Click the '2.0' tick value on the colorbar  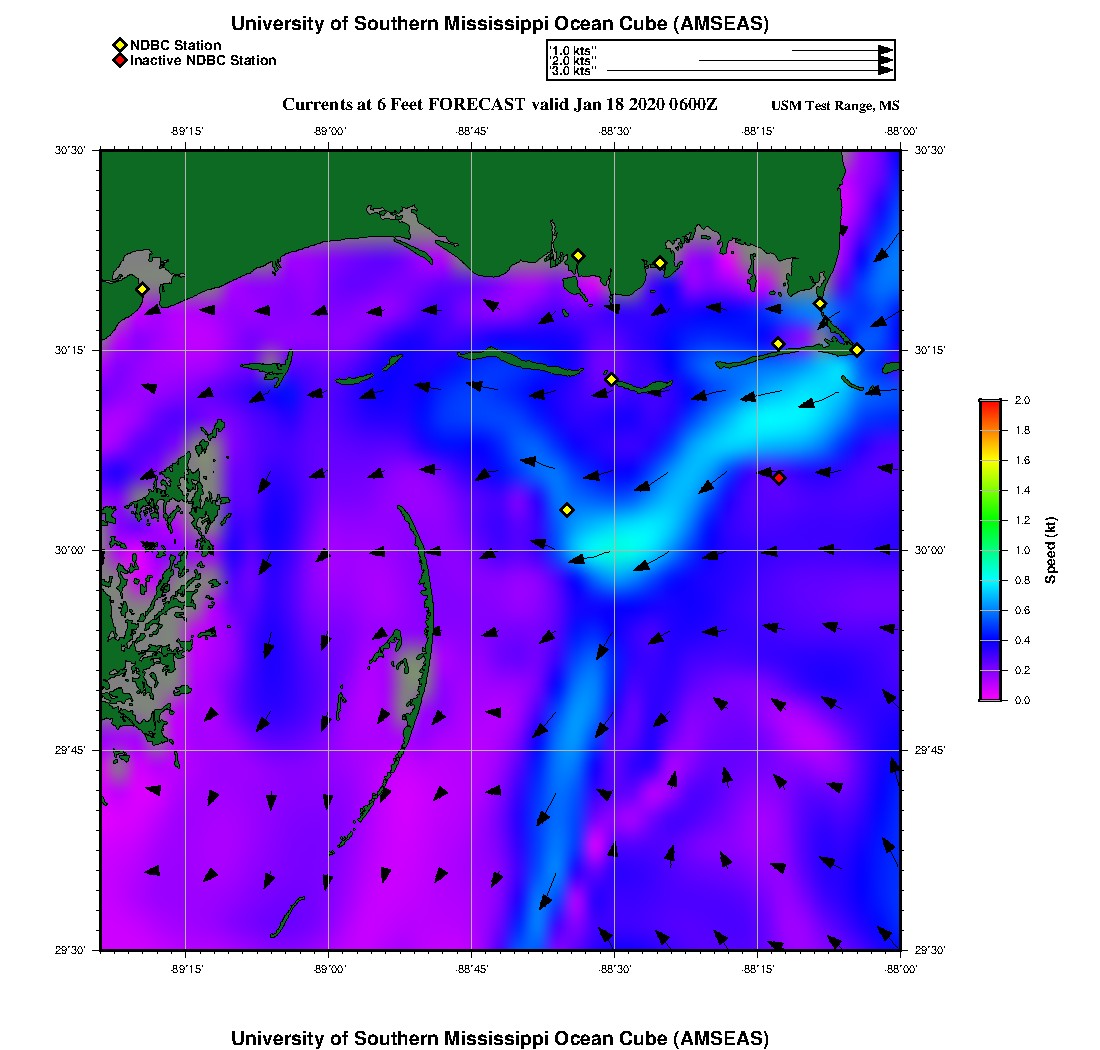pyautogui.click(x=1022, y=401)
